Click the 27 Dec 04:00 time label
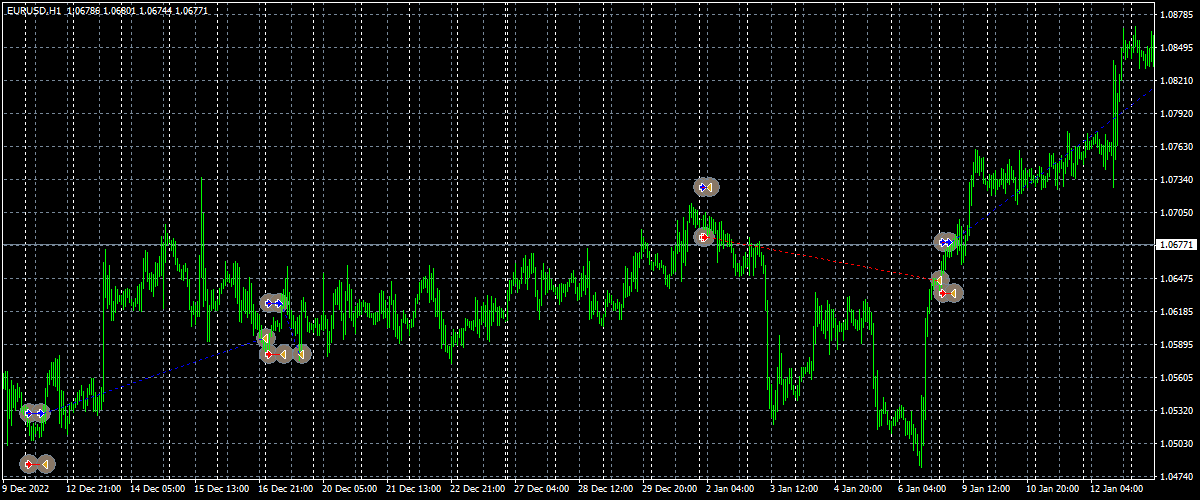1200x500 pixels. [542, 490]
